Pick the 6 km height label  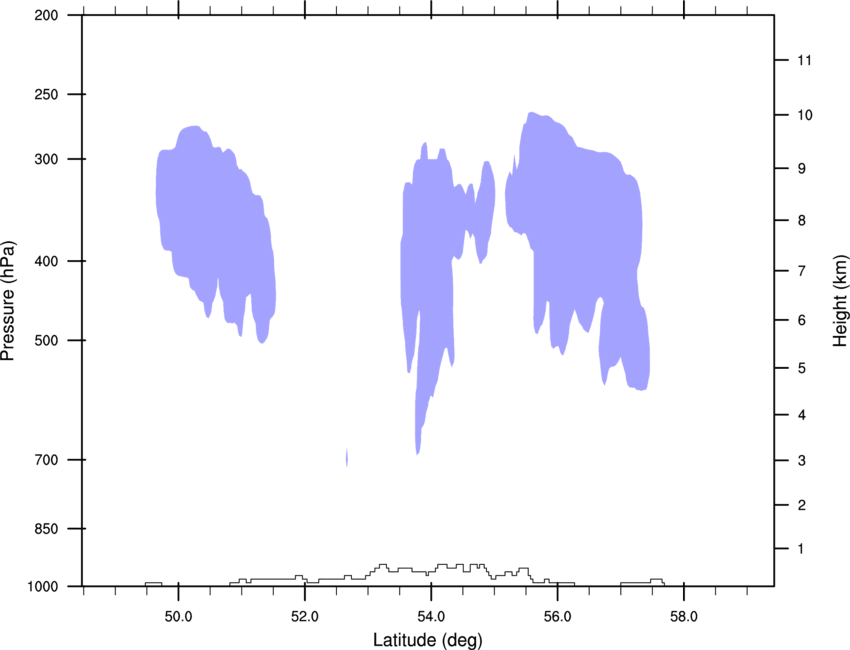(x=801, y=320)
